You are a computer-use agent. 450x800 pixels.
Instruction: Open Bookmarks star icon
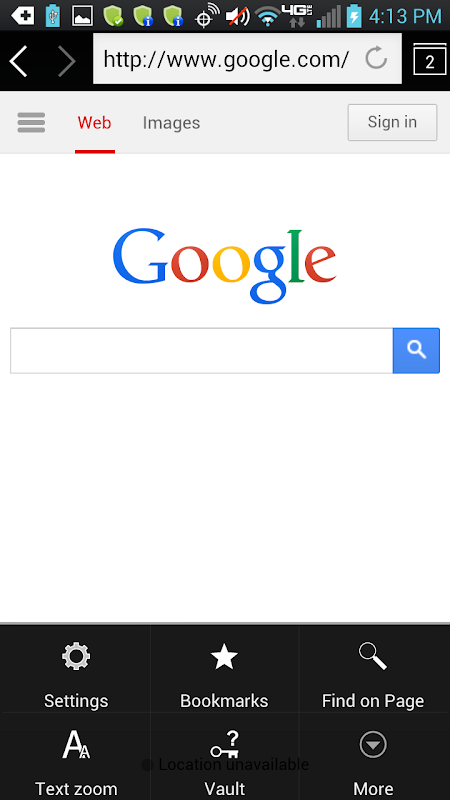(224, 669)
